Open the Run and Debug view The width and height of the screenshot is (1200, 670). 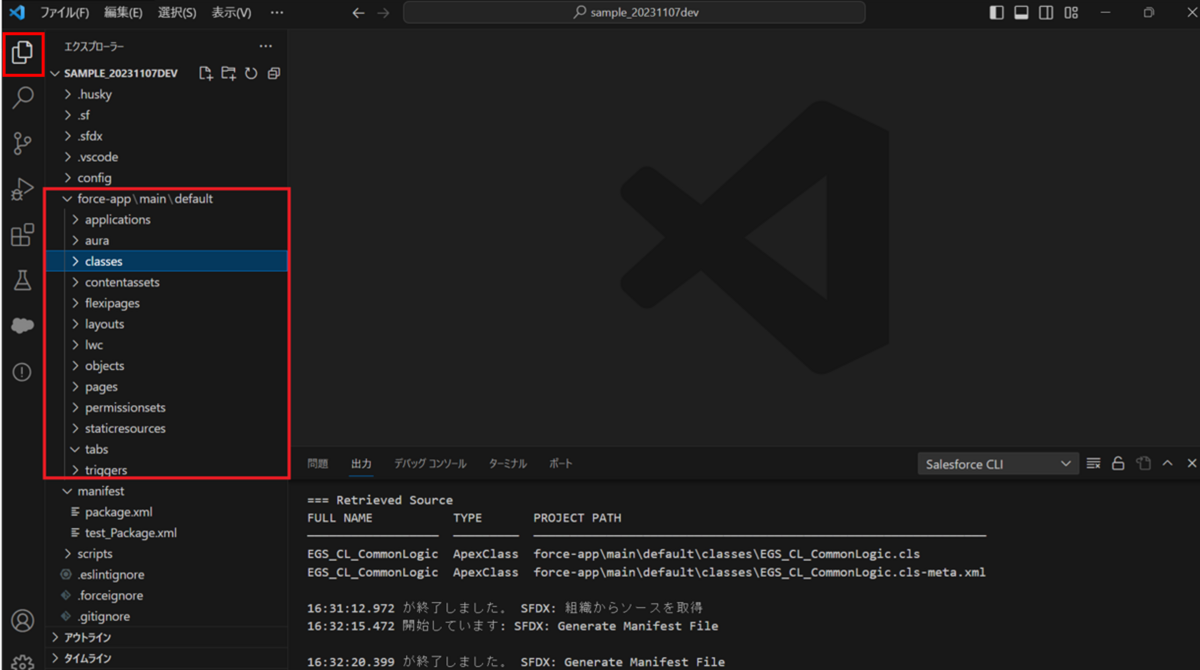pyautogui.click(x=24, y=189)
